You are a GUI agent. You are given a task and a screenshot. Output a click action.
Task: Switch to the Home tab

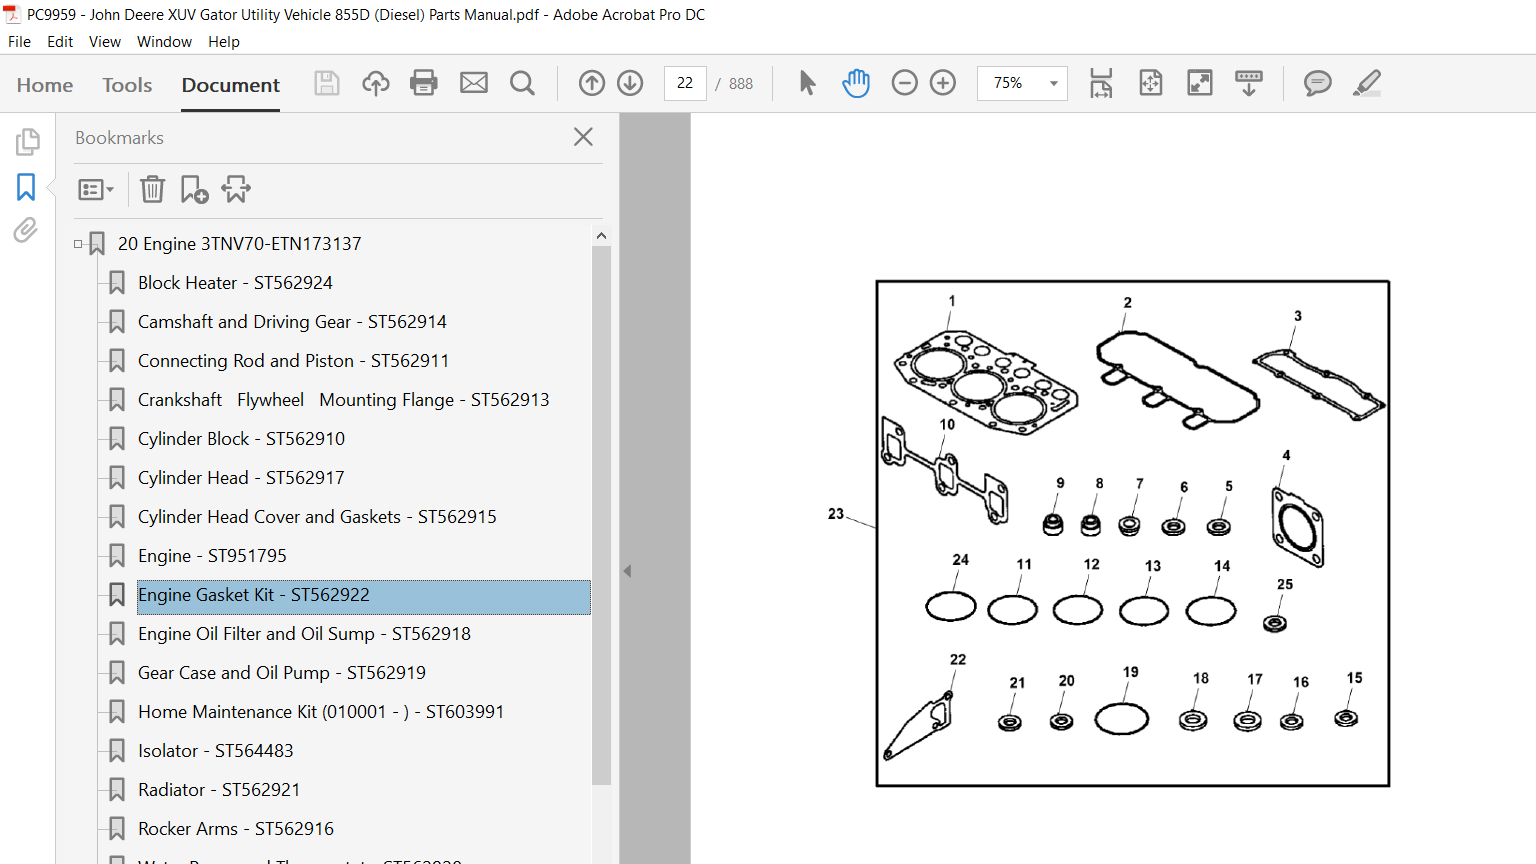pos(45,85)
